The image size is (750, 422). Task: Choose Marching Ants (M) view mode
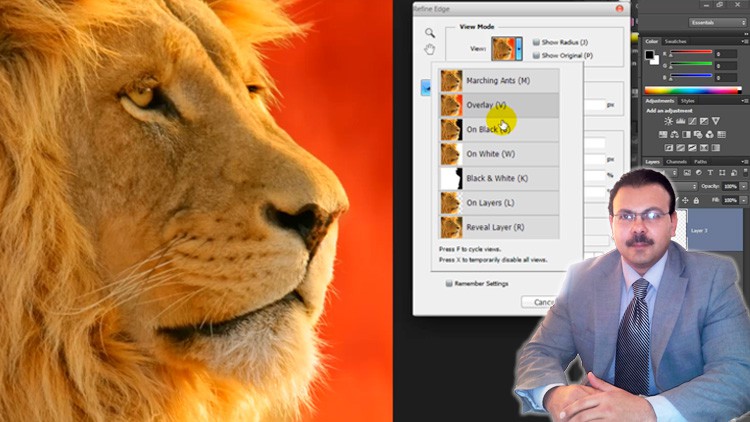(499, 80)
